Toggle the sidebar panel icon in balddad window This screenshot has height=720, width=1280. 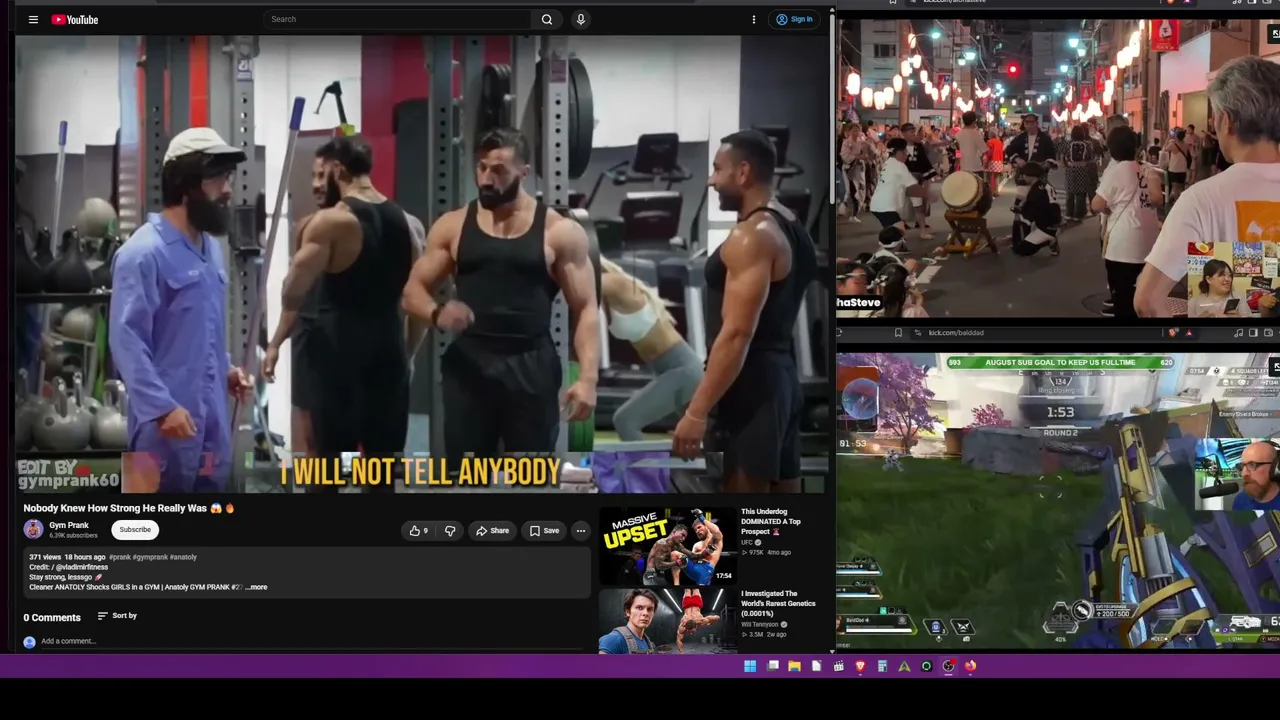point(1253,333)
